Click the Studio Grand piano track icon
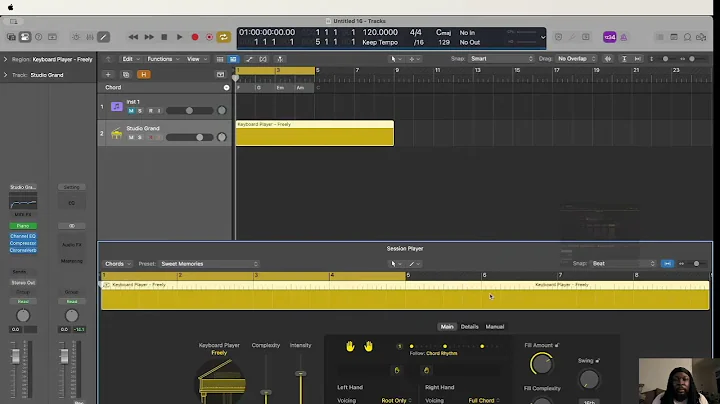The image size is (720, 404). 117,133
